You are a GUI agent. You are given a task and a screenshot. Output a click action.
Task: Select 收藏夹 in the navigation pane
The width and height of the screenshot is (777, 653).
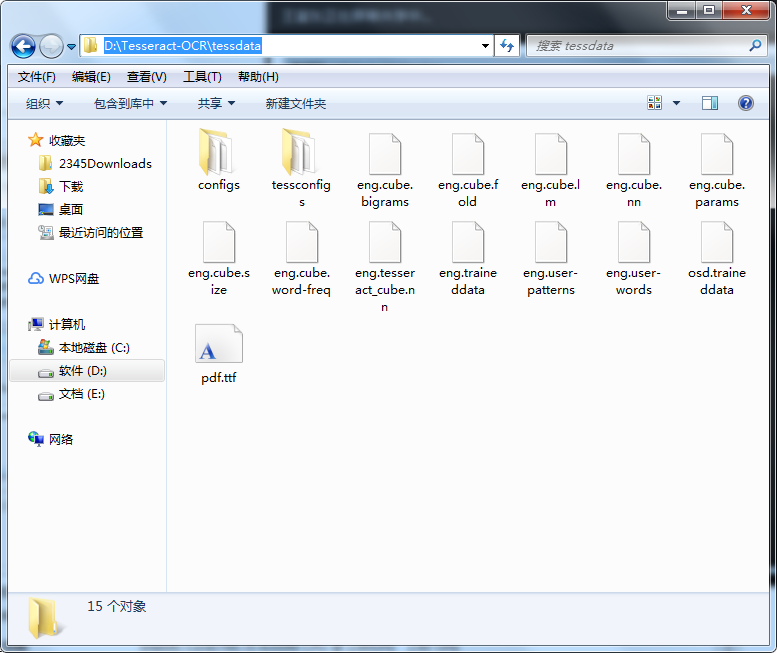56,141
